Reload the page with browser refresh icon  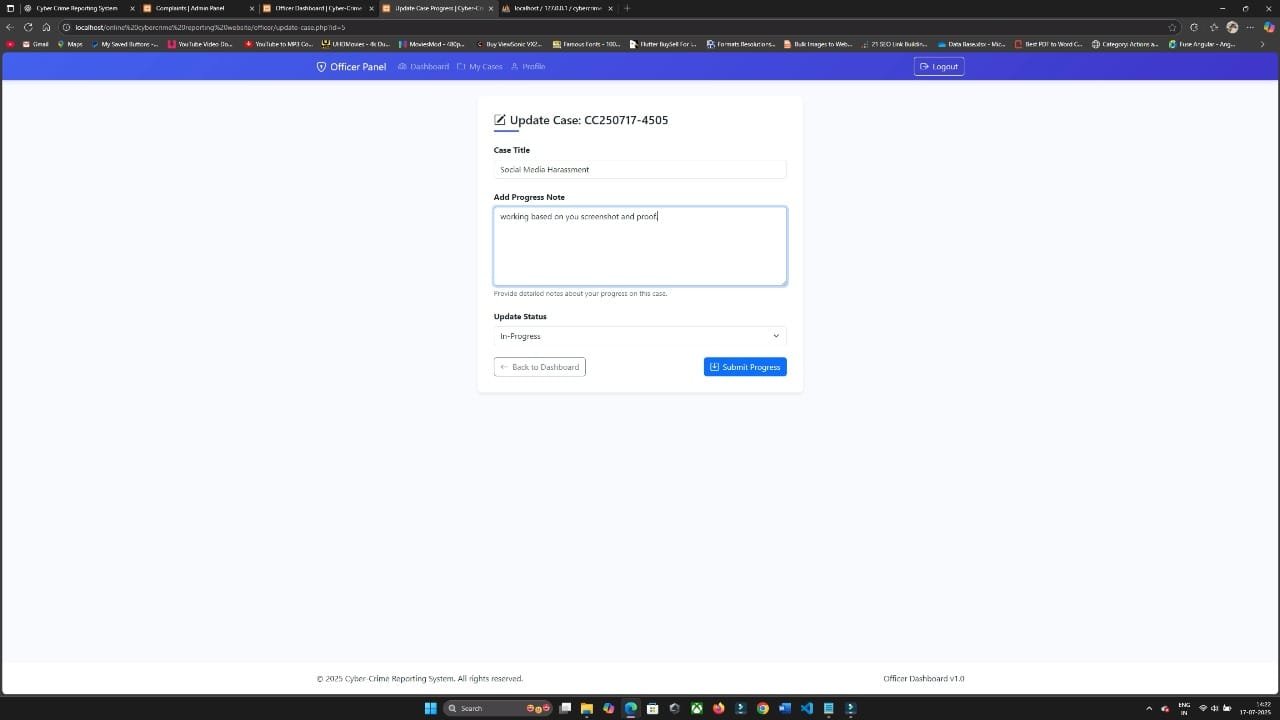(x=28, y=27)
